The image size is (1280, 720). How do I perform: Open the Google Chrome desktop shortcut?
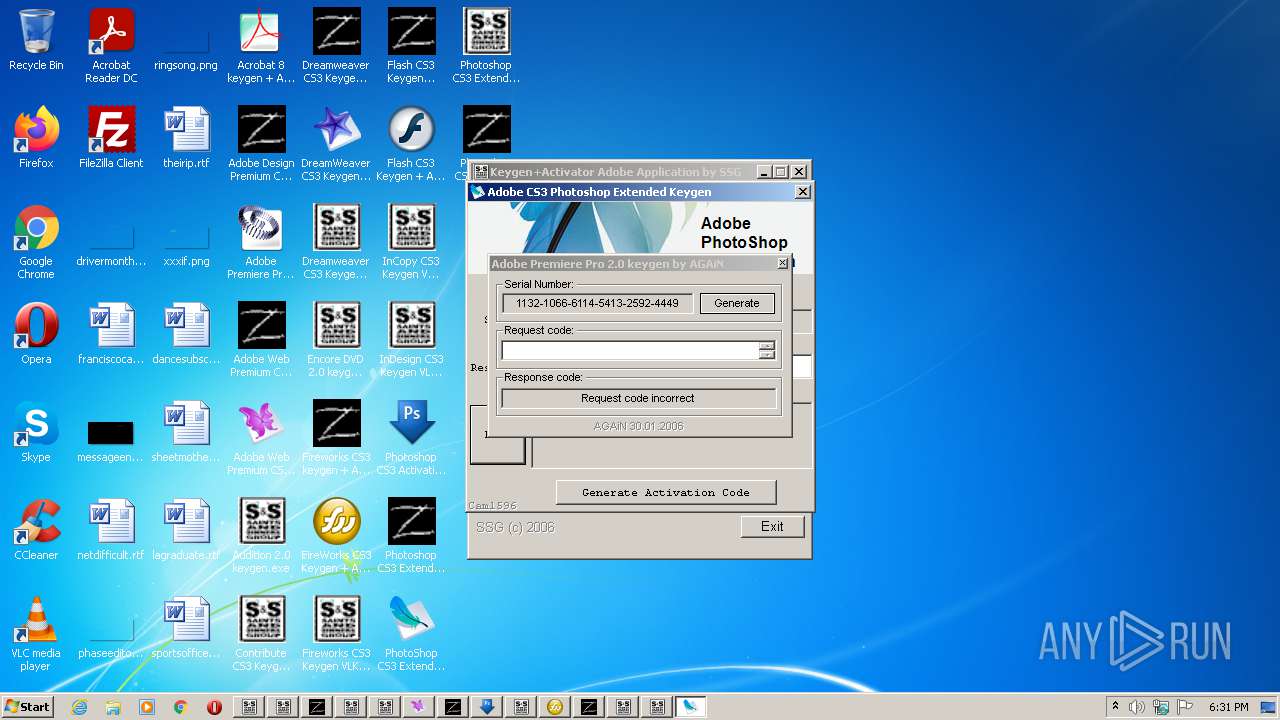pos(36,242)
